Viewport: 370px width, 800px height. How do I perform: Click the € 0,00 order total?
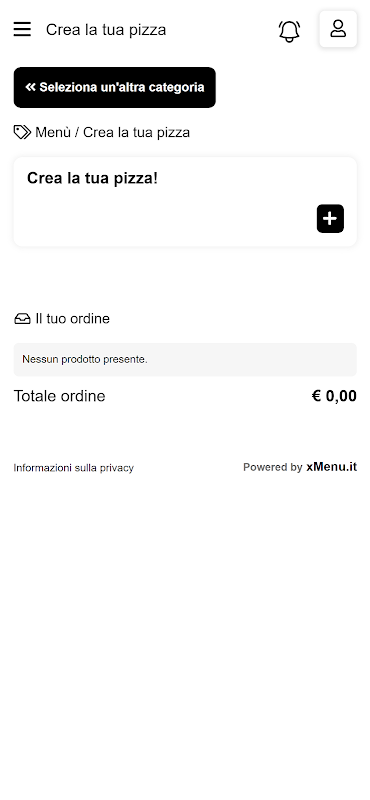coord(334,396)
